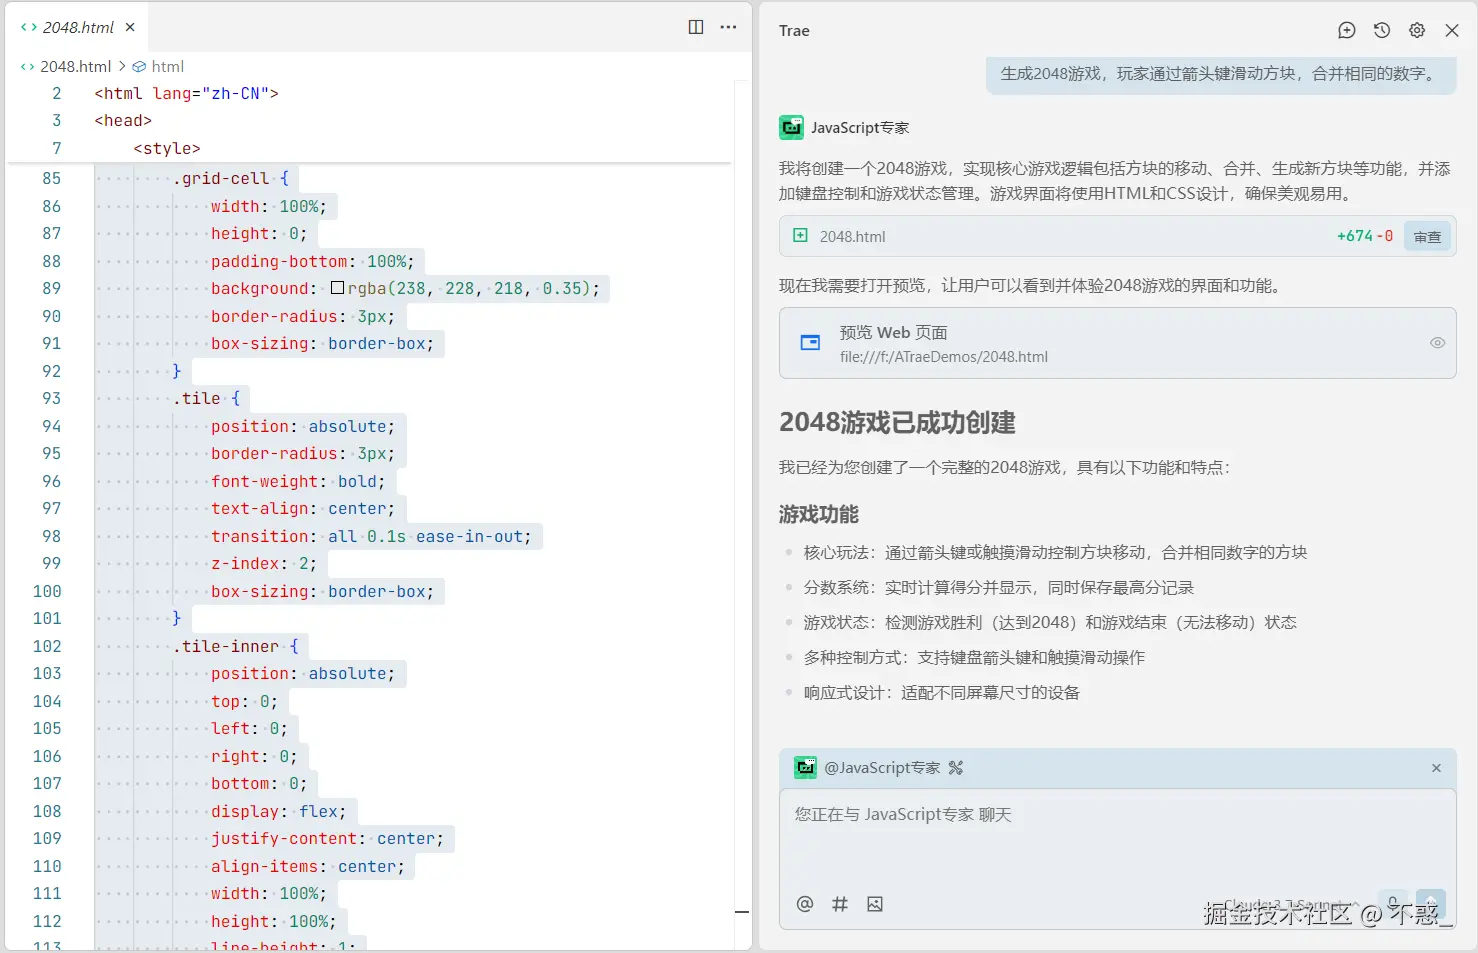The image size is (1478, 953).
Task: Click the HTML file icon in the editor tab
Action: (29, 27)
